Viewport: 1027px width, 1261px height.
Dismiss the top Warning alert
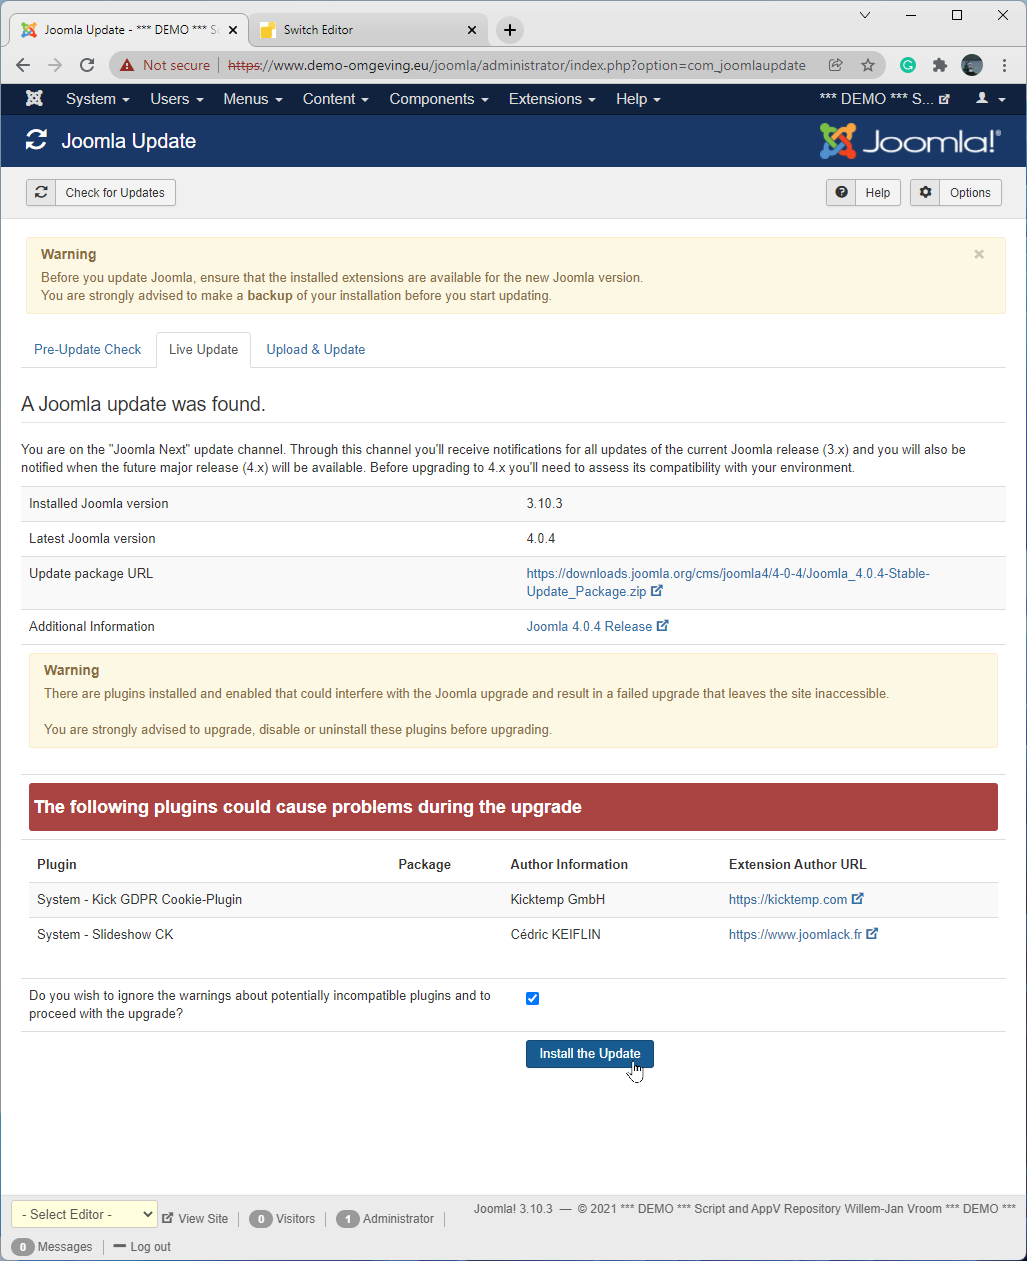[x=979, y=255]
